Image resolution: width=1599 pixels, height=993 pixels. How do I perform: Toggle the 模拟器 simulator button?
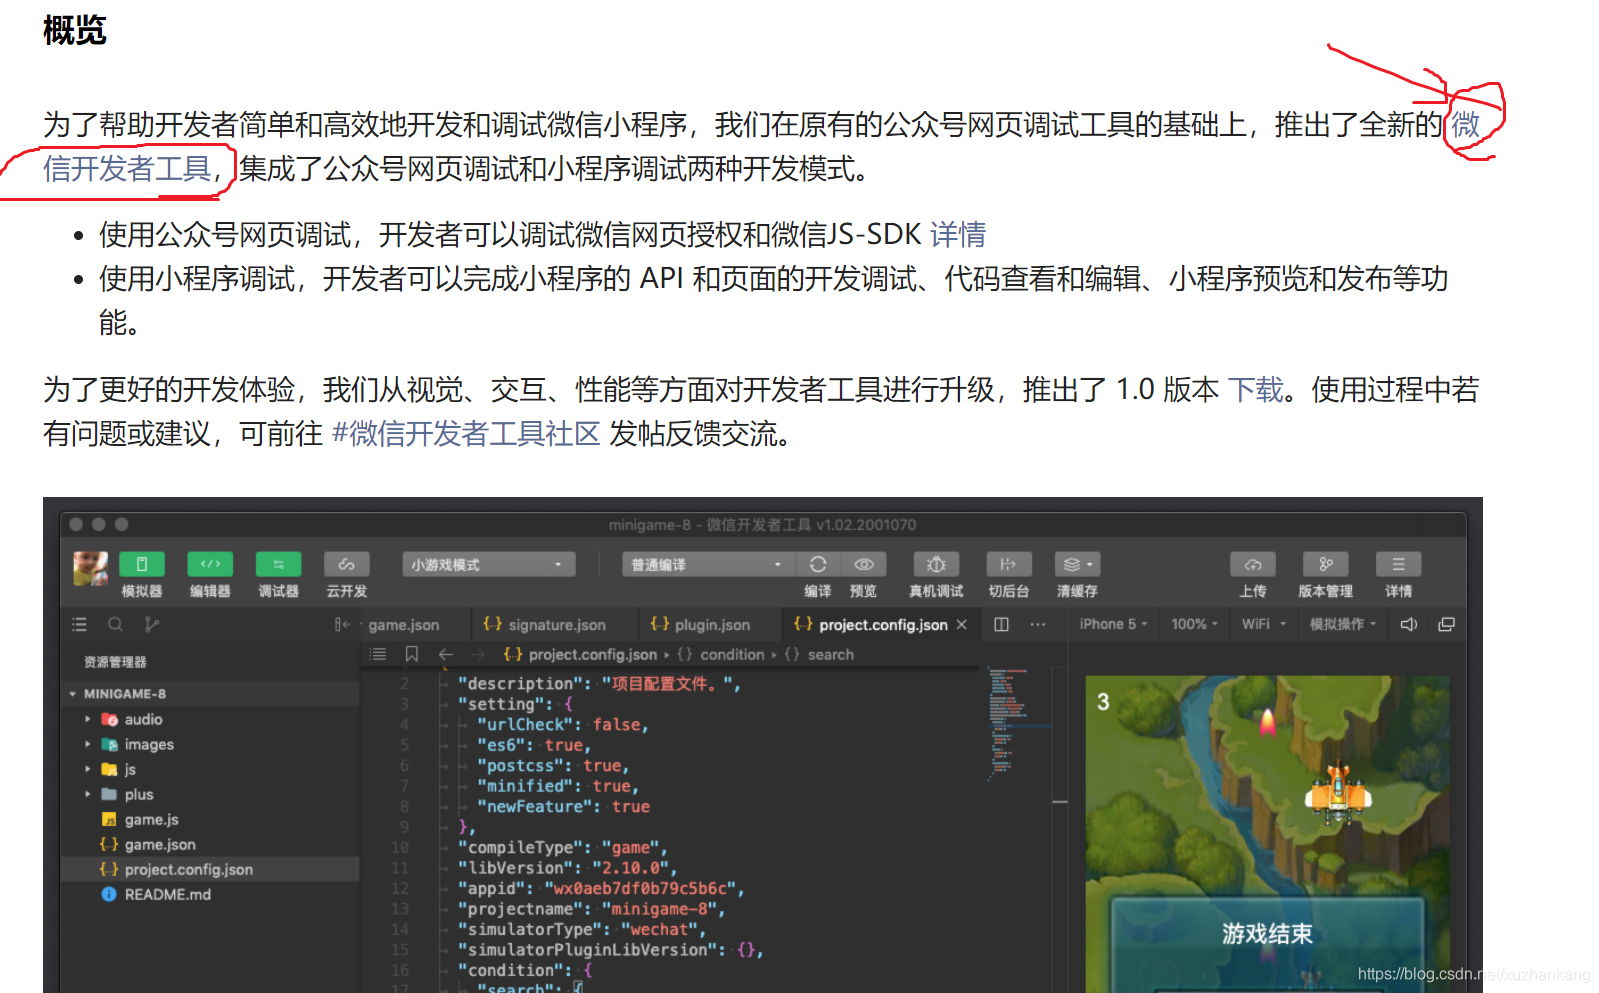tap(142, 564)
